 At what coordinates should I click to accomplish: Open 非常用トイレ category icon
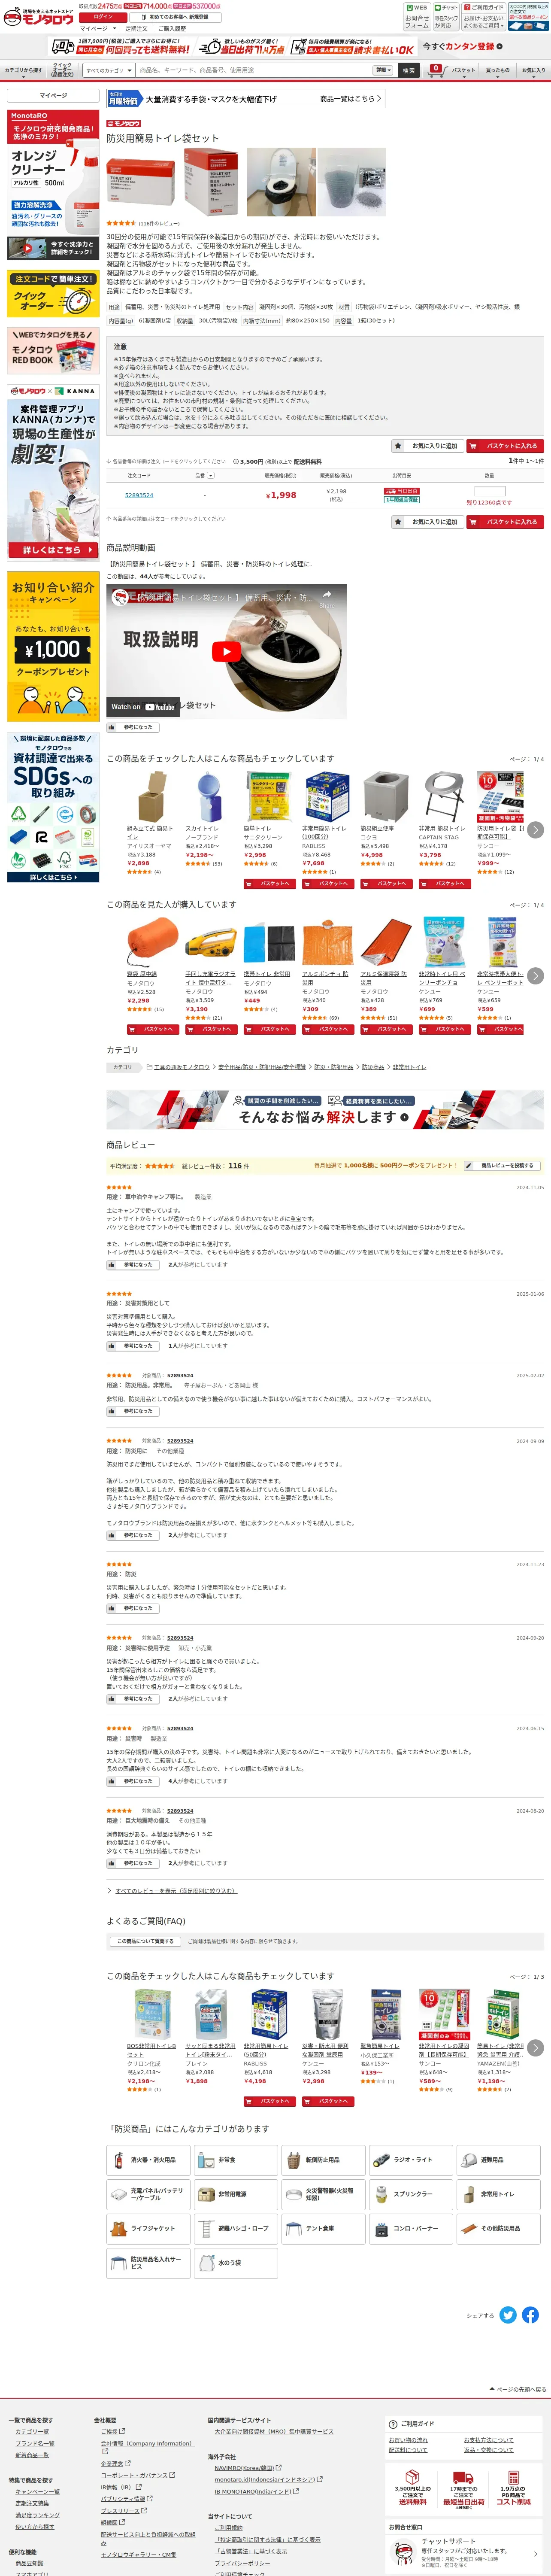coord(498,2194)
